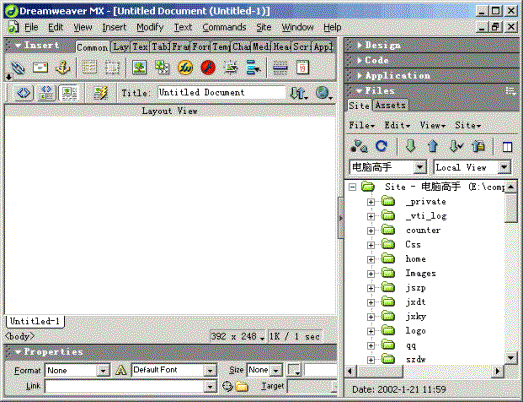Insert Flash movie icon
Image resolution: width=523 pixels, height=402 pixels.
tap(208, 68)
